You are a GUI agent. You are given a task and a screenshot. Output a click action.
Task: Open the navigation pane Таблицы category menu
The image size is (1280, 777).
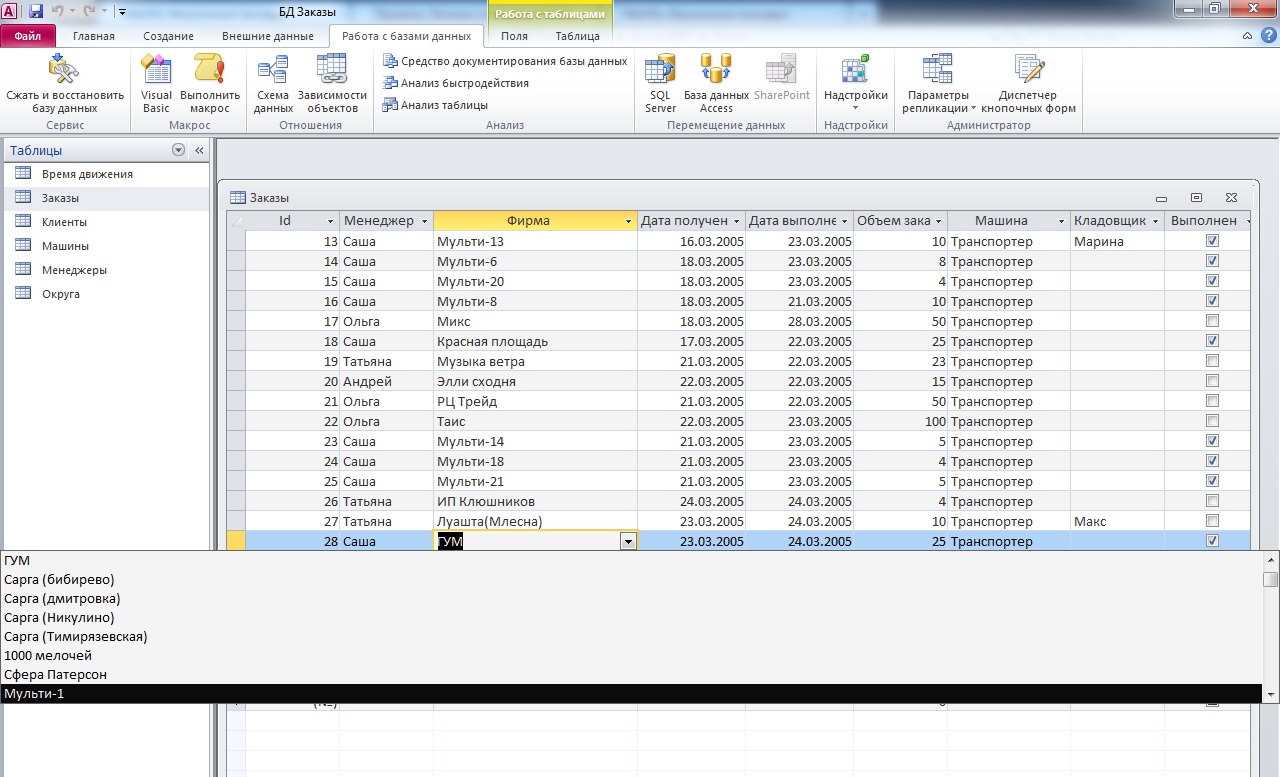(178, 150)
